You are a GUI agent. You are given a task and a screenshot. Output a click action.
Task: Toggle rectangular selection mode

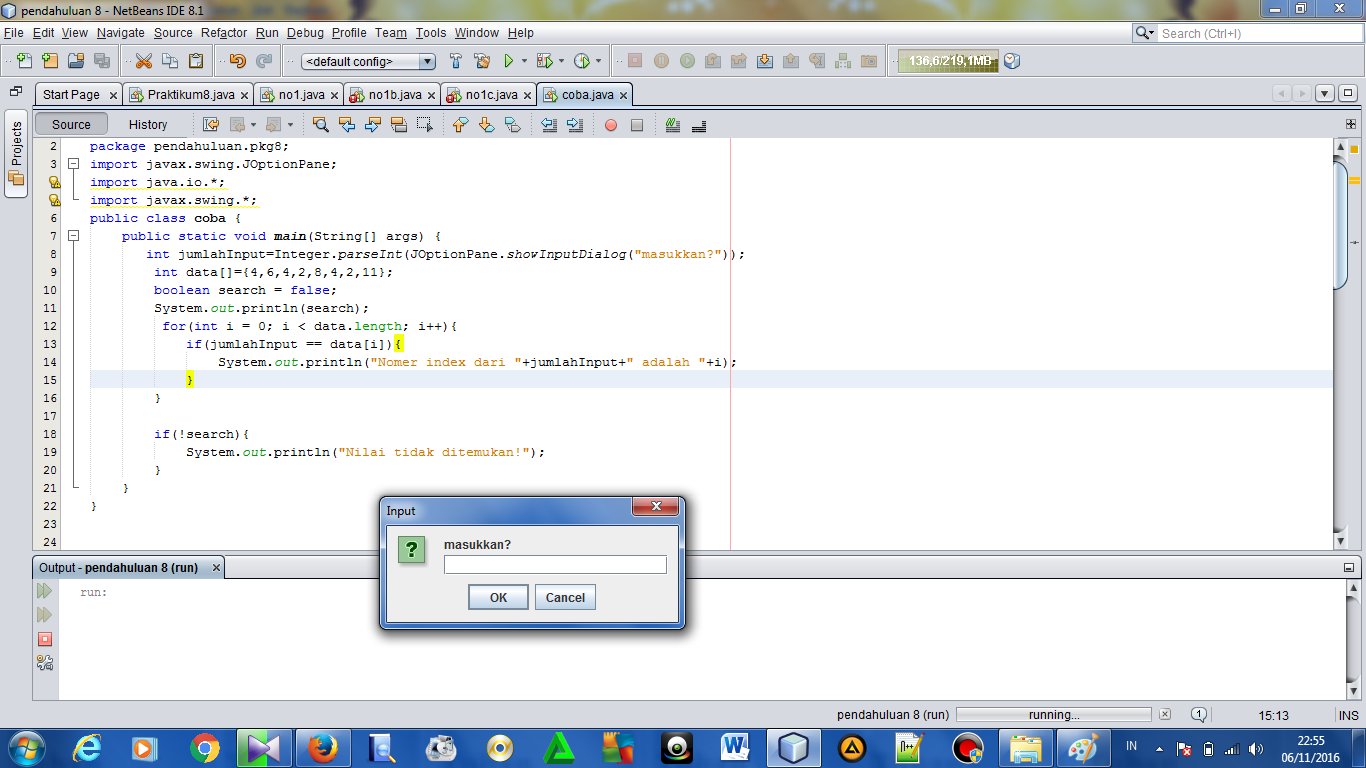(425, 125)
